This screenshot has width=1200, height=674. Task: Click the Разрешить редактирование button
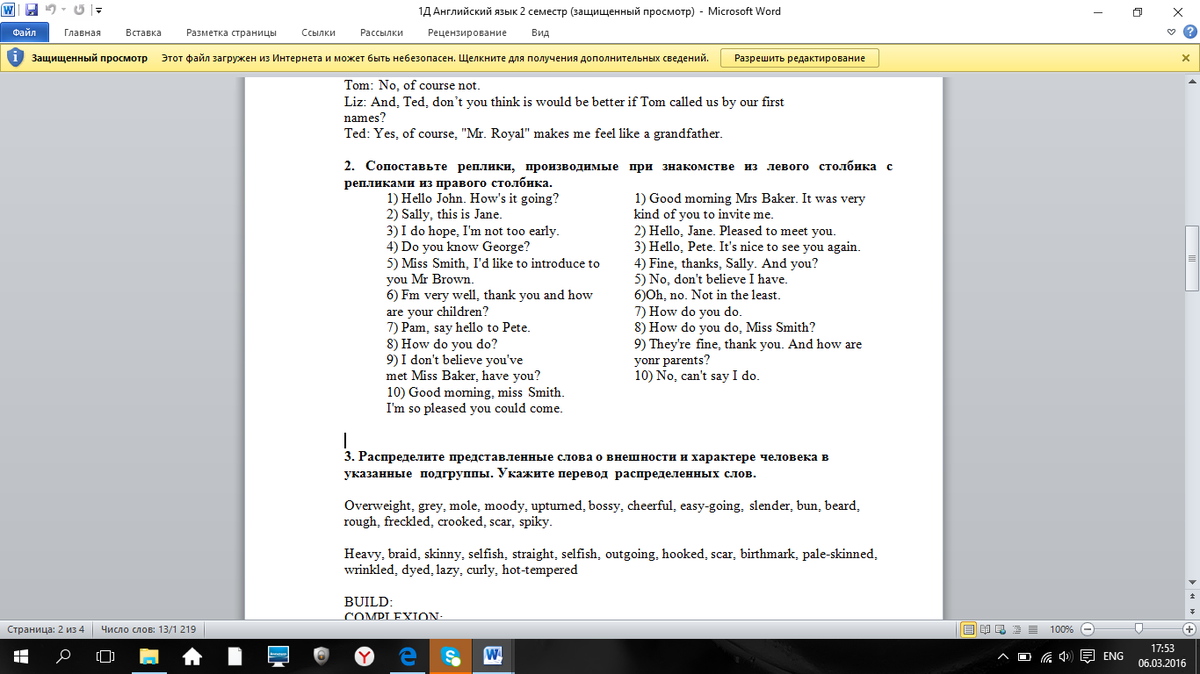pos(800,58)
